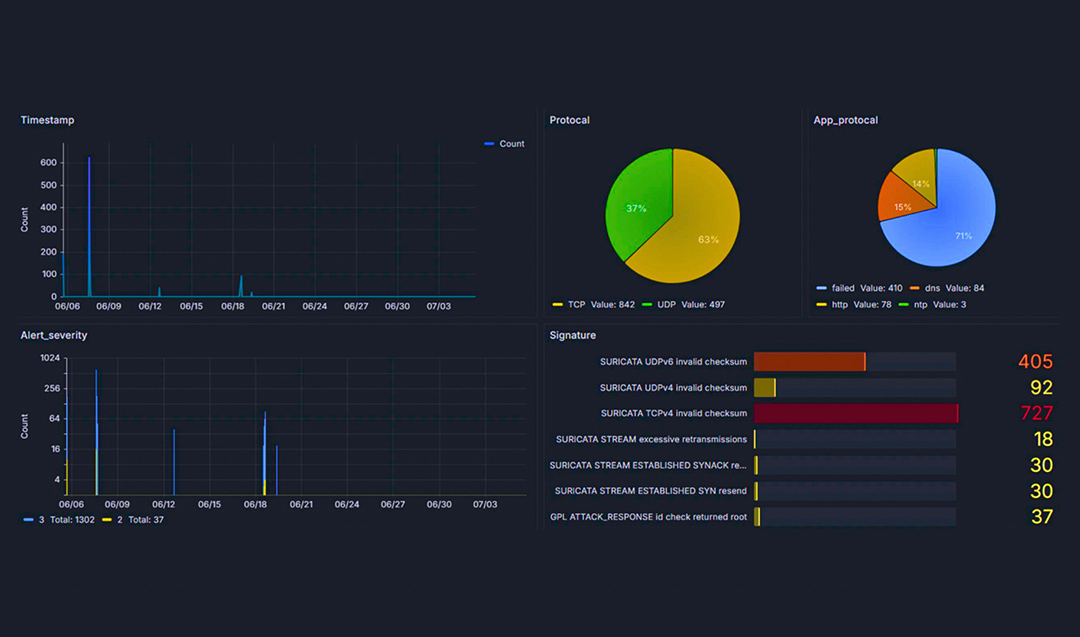Select the Signature panel title
Screen dimensions: 1080x637
click(573, 335)
